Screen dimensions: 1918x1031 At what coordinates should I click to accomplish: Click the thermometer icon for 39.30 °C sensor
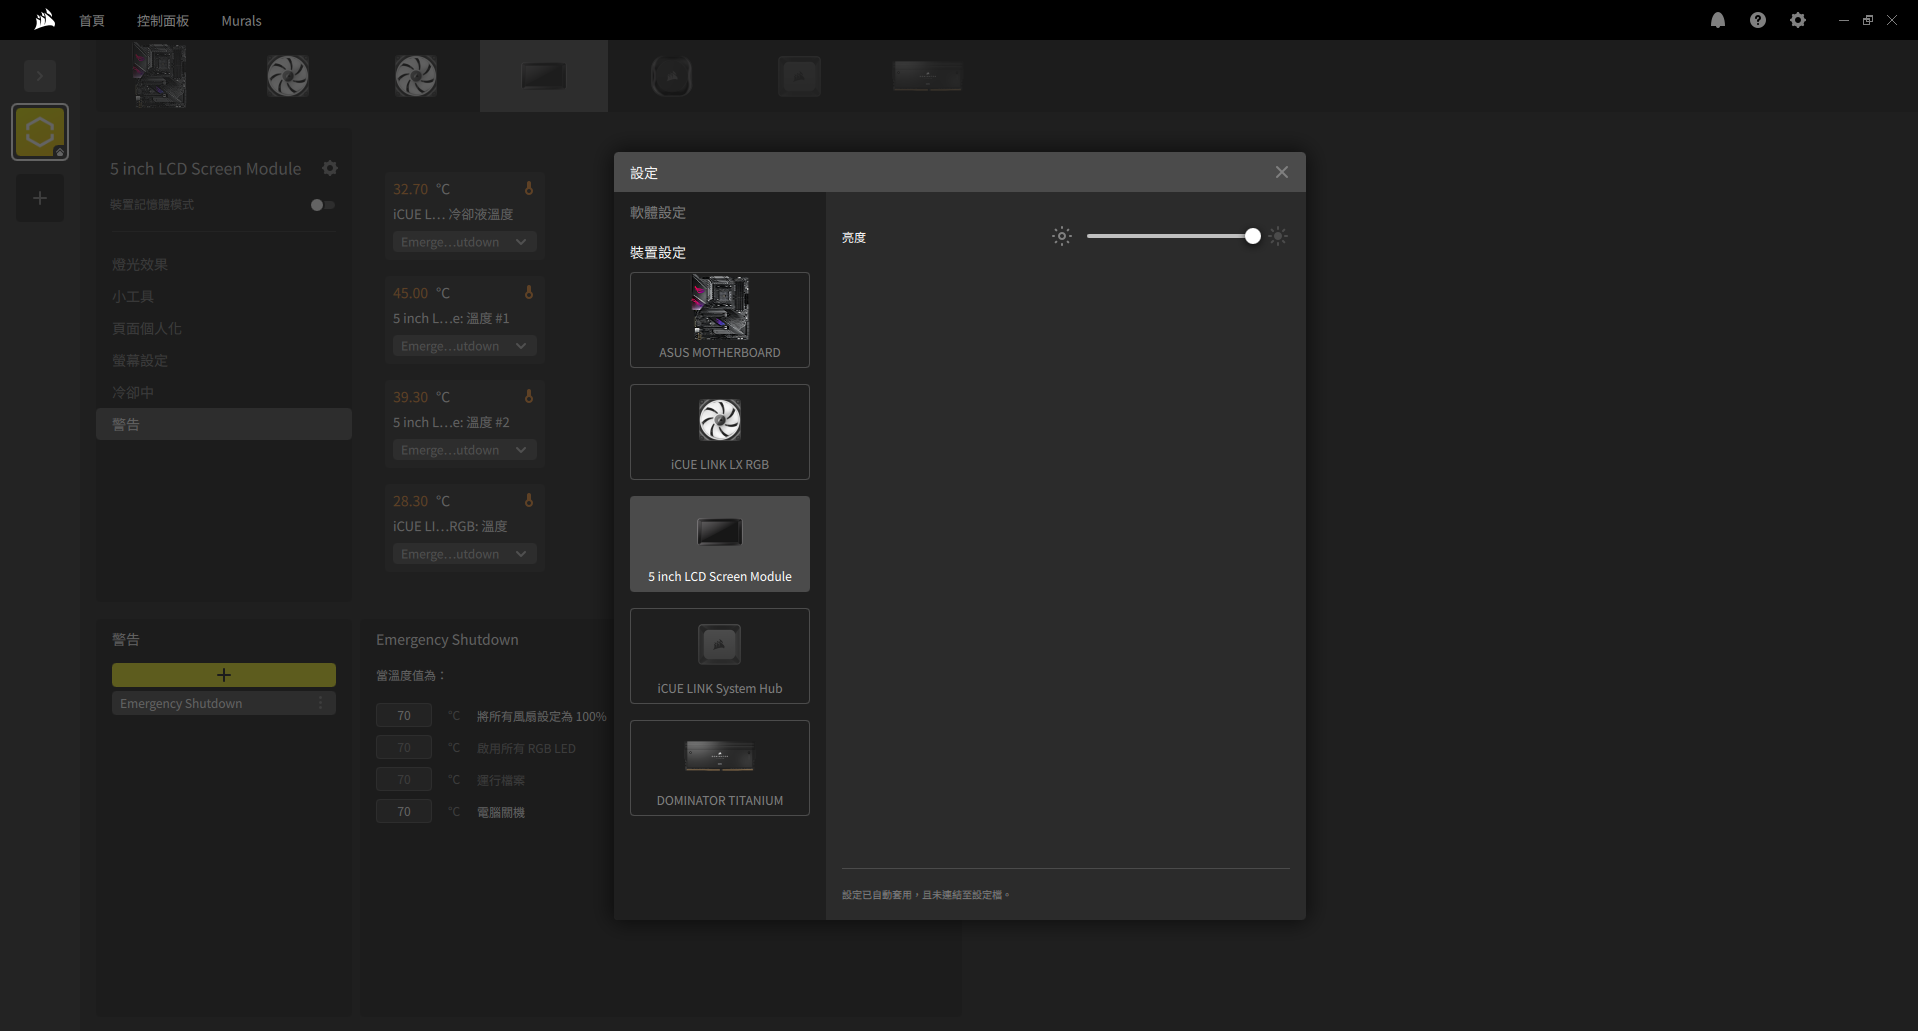[x=529, y=396]
